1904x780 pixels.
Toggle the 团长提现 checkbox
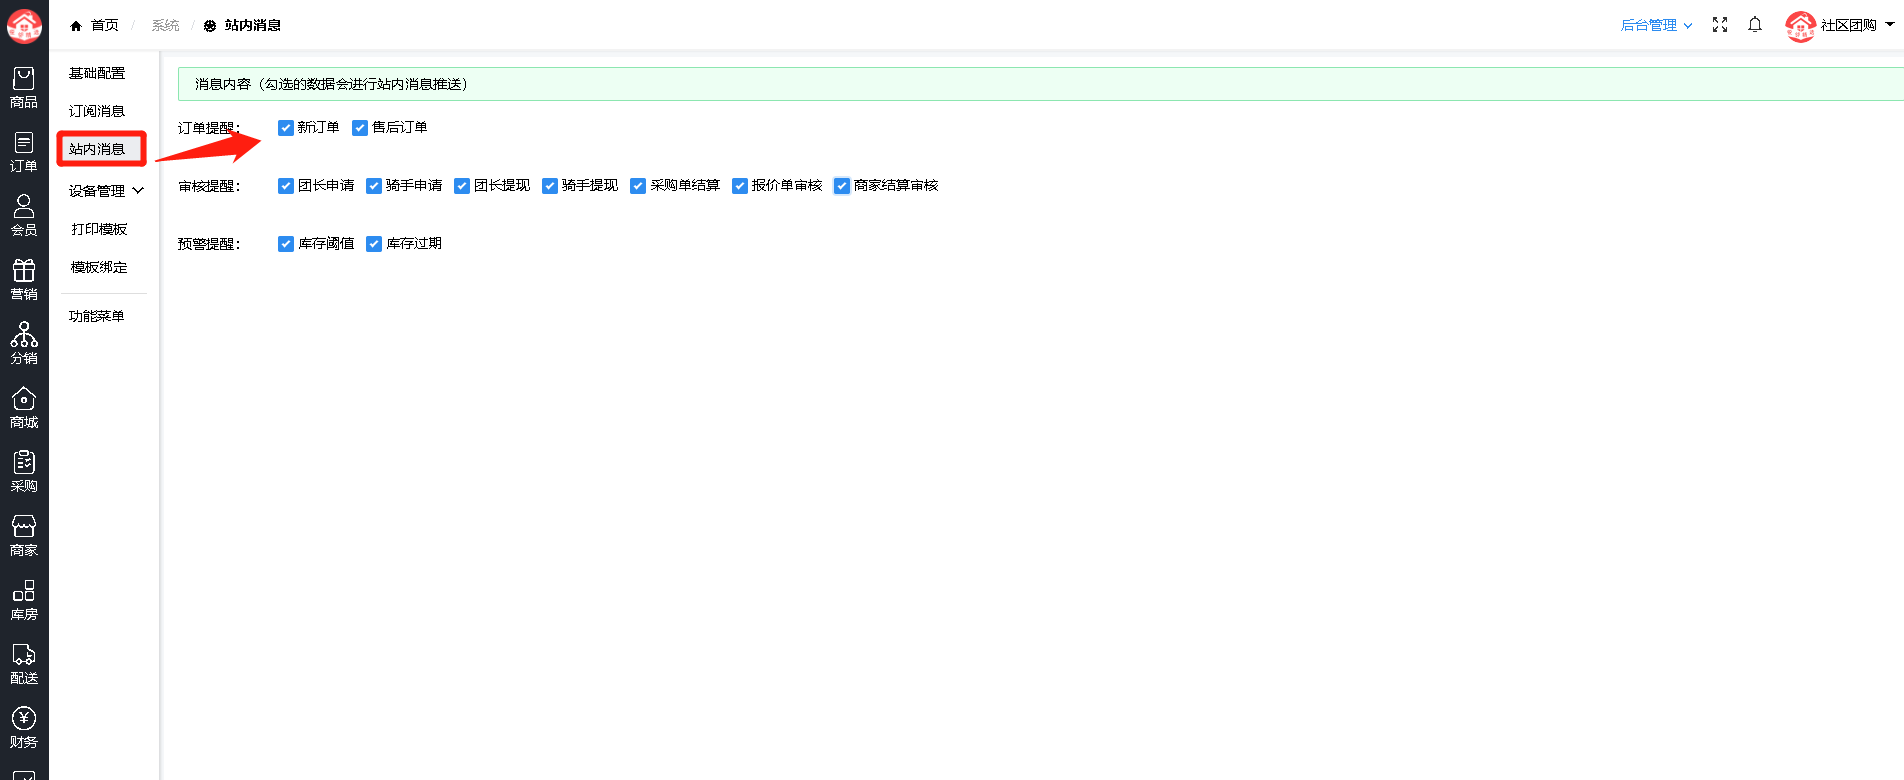point(462,186)
